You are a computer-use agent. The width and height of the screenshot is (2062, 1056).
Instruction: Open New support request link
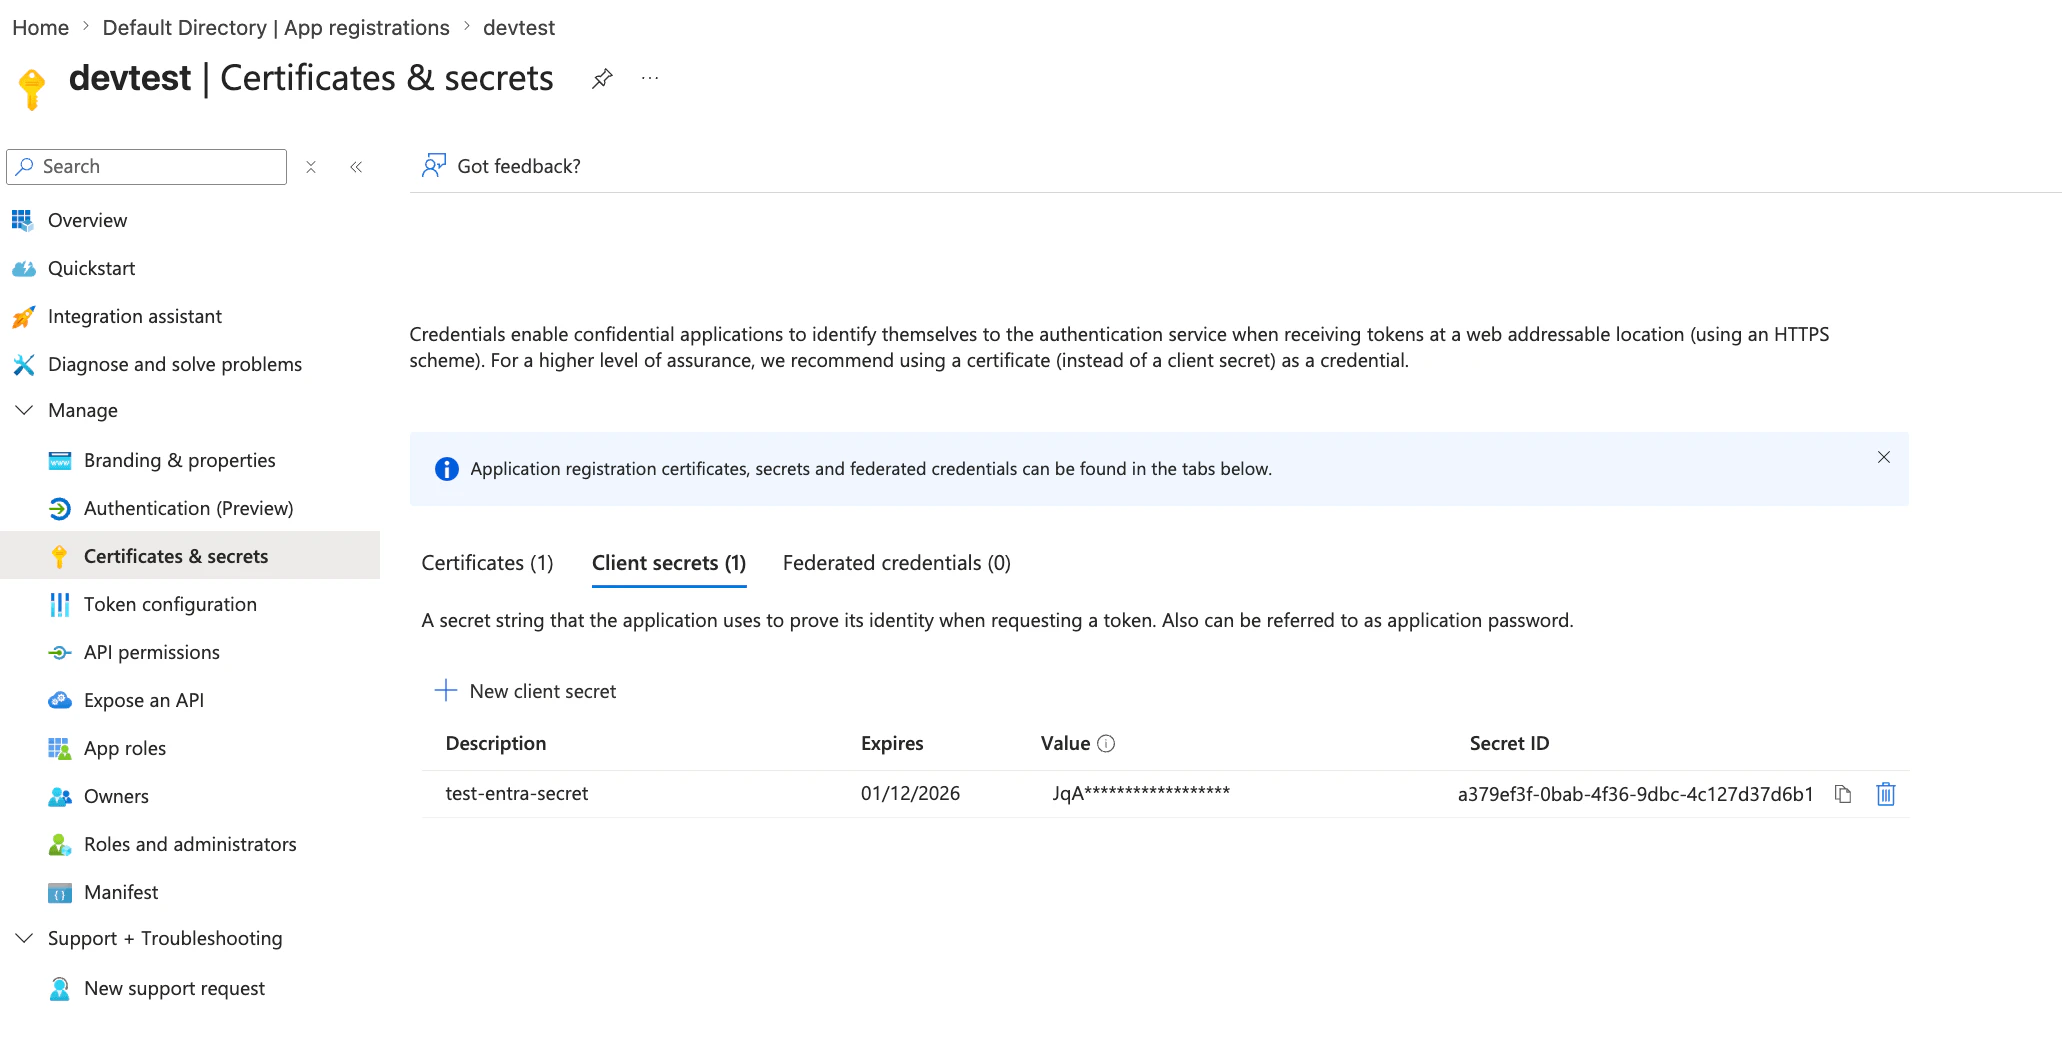tap(175, 988)
